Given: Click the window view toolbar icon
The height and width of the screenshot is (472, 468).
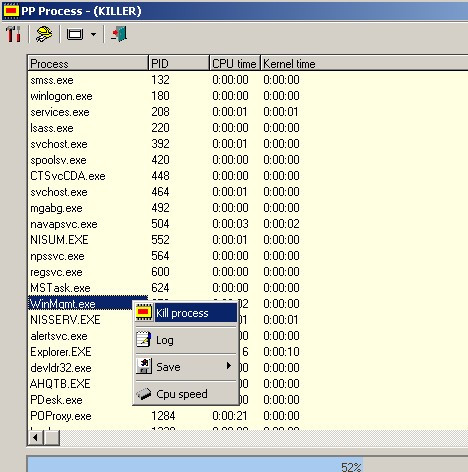Looking at the screenshot, I should click(75, 34).
